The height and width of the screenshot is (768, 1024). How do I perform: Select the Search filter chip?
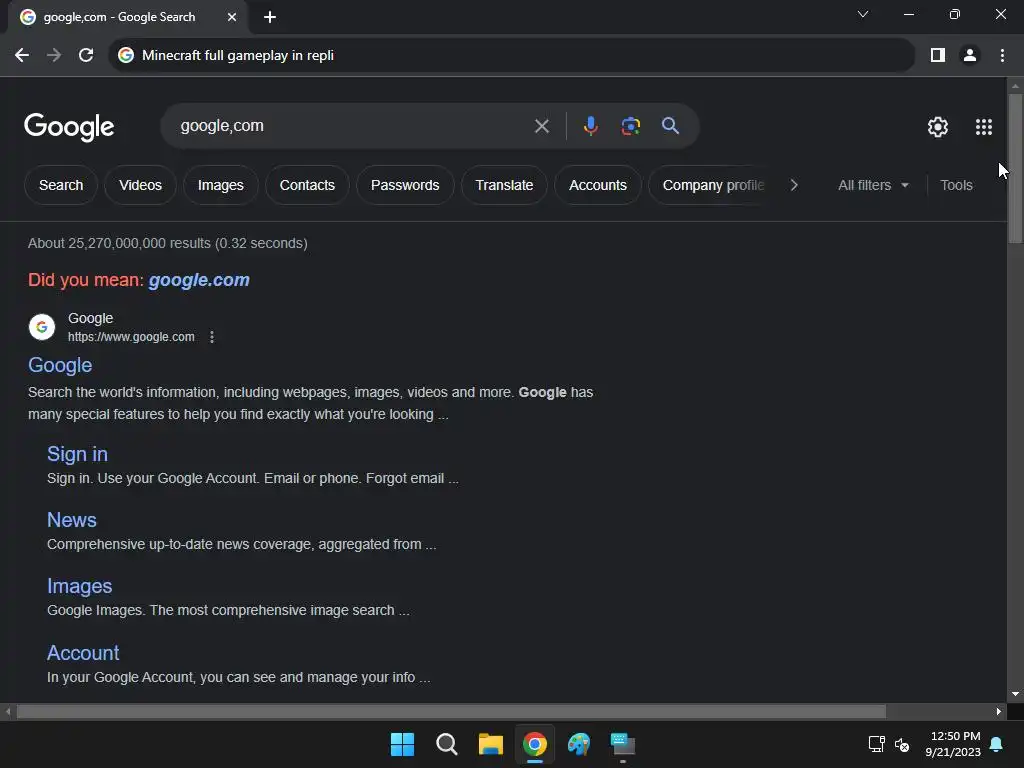(x=61, y=185)
